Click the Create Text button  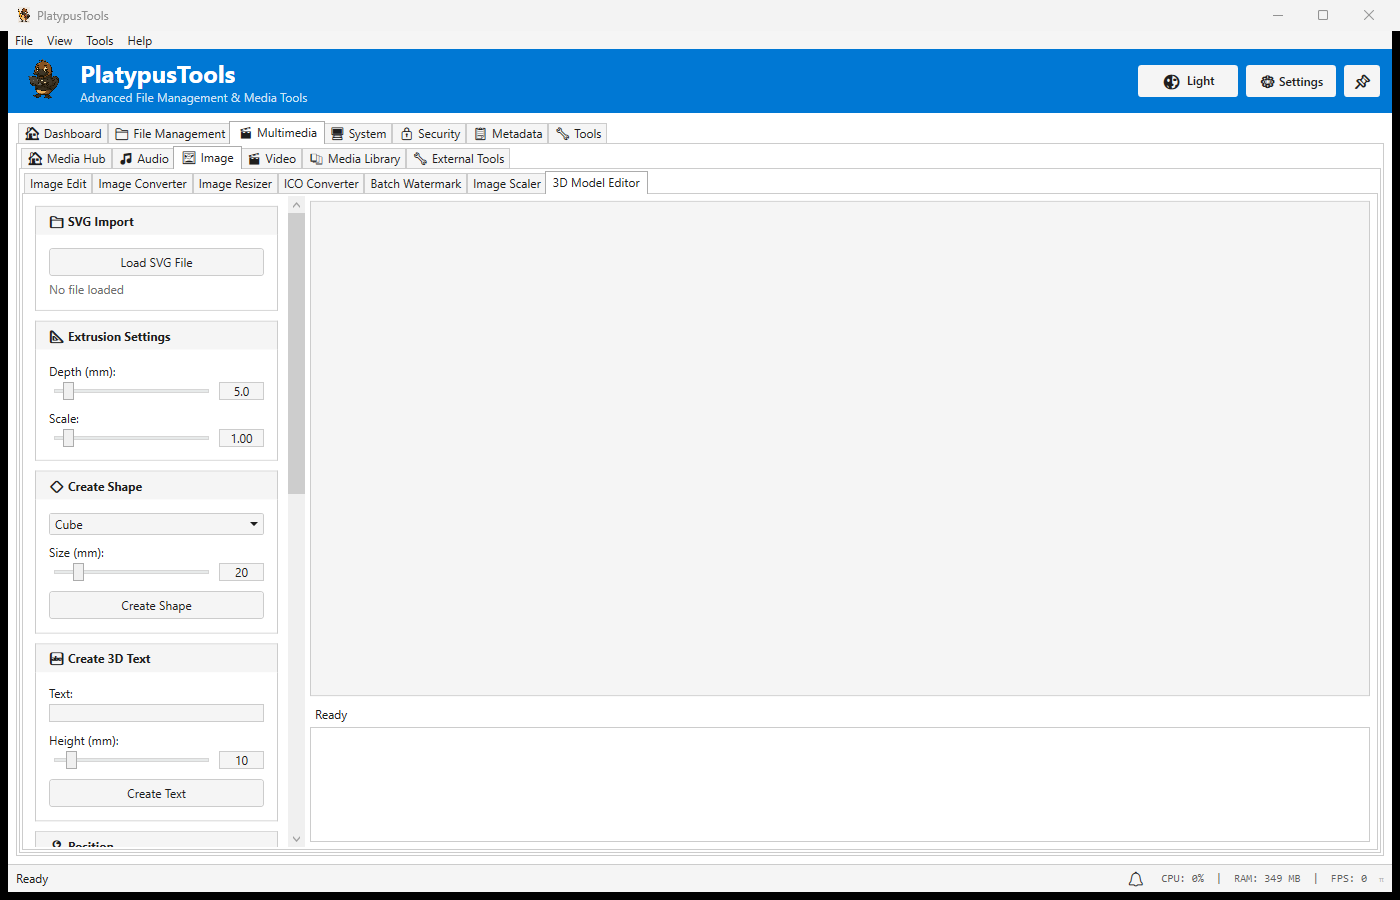156,794
